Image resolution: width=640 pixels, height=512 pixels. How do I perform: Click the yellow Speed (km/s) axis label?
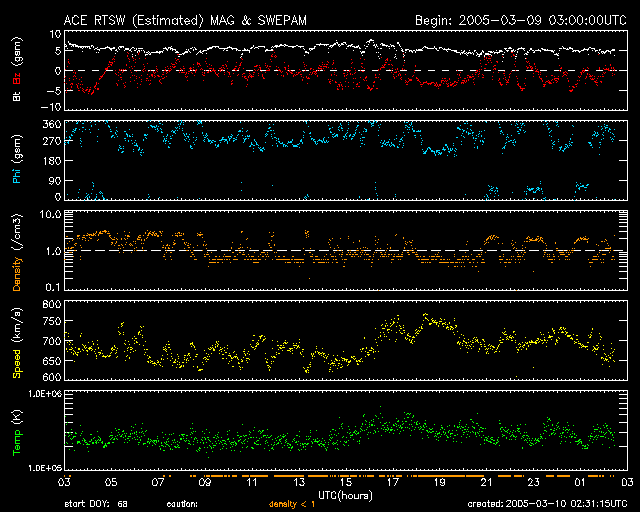pos(17,340)
